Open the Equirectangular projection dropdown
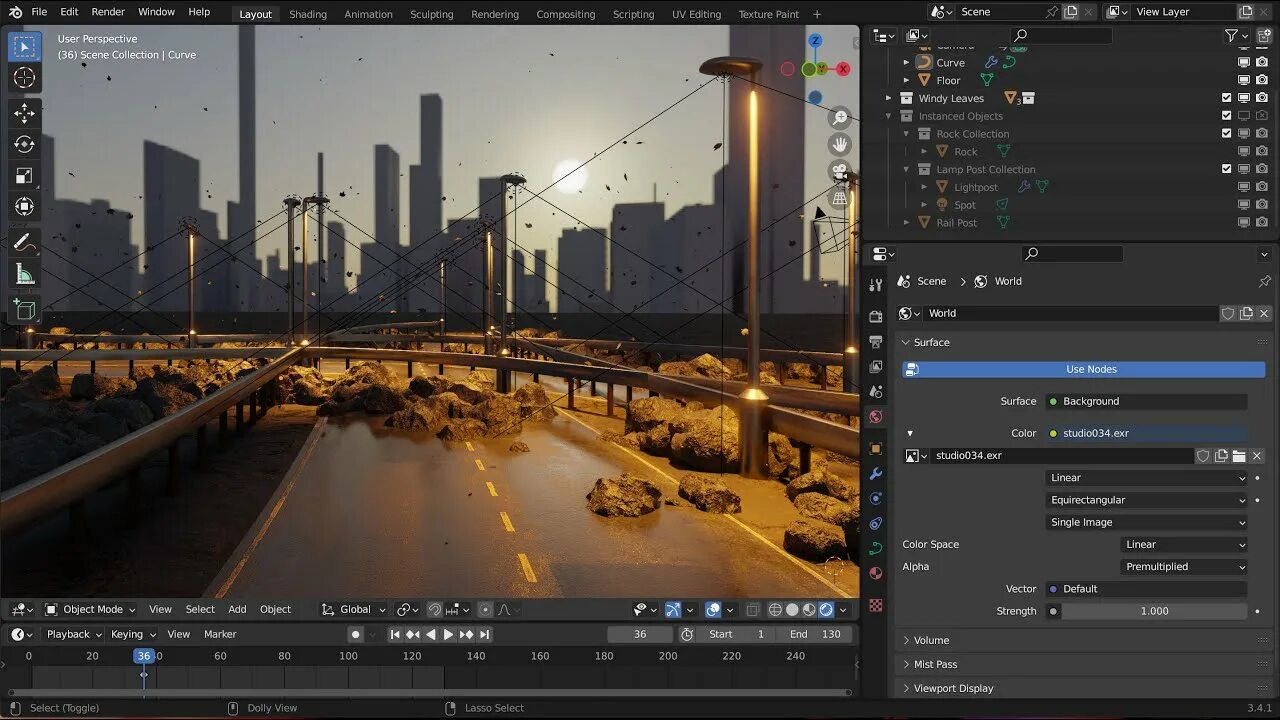1280x720 pixels. [x=1147, y=500]
